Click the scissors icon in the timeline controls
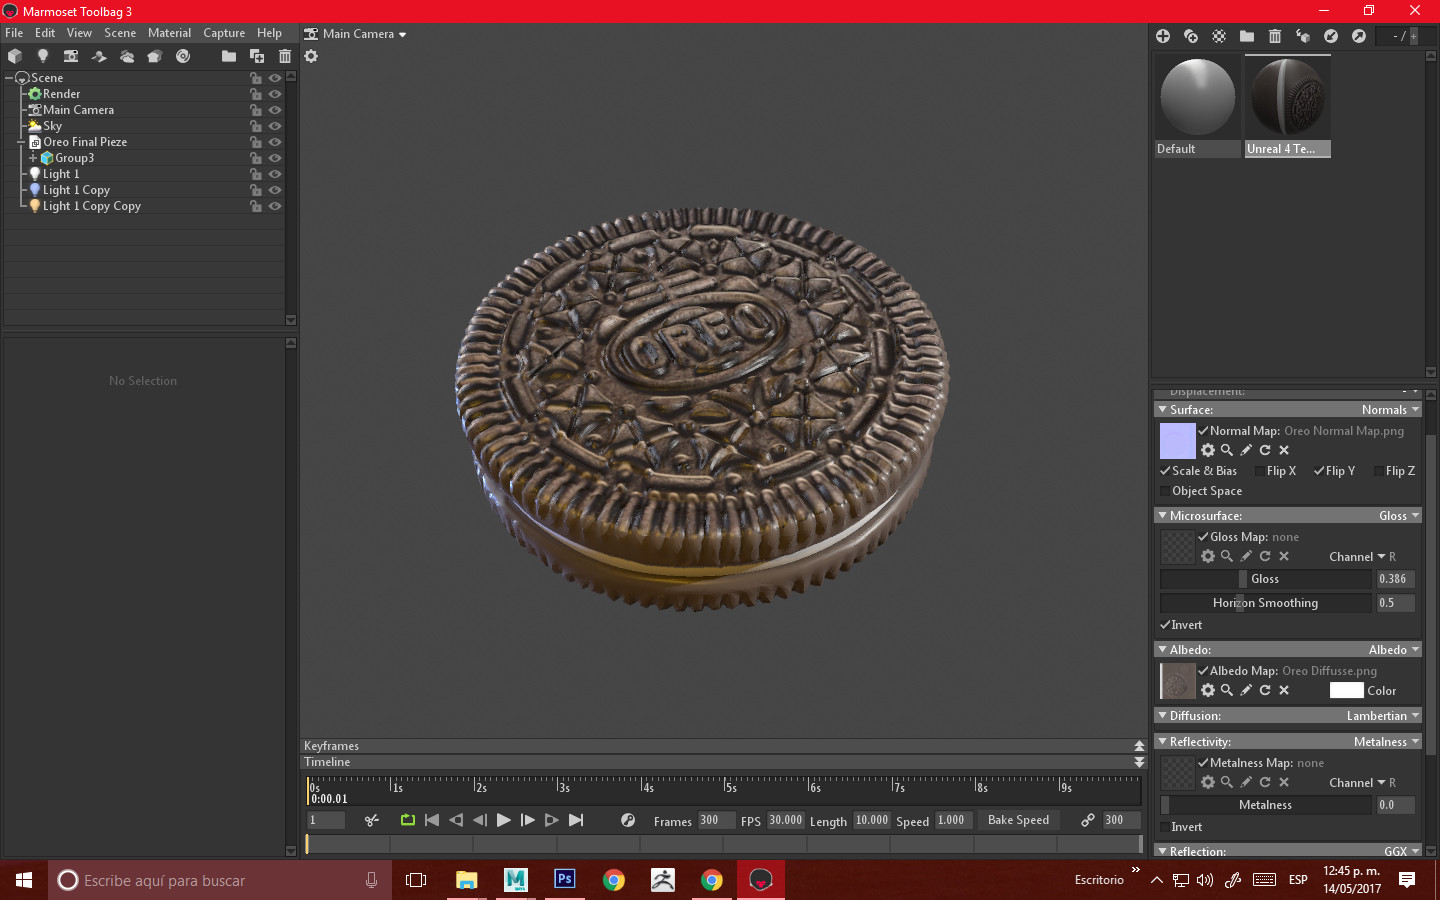This screenshot has width=1440, height=900. 372,820
